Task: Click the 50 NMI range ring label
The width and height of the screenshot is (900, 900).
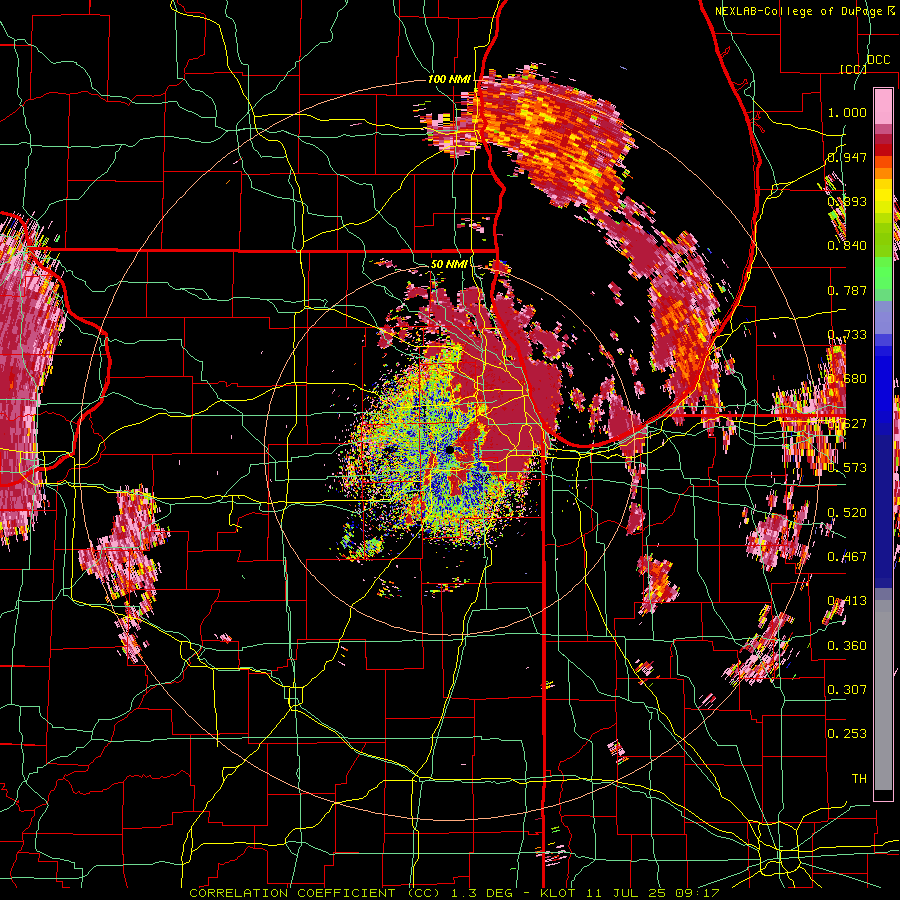Action: 449,264
